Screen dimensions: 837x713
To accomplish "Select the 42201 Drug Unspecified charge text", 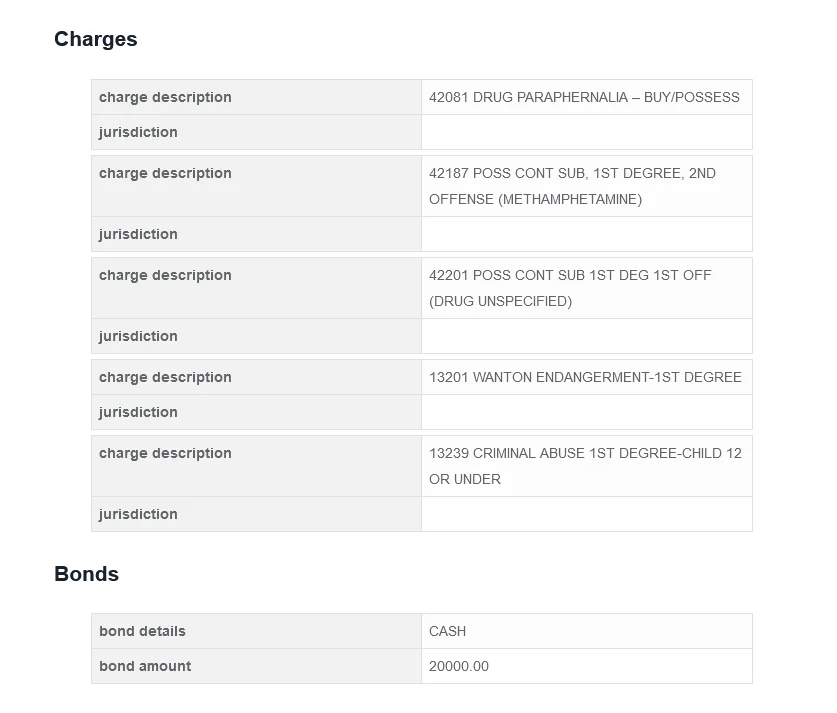I will tap(570, 288).
